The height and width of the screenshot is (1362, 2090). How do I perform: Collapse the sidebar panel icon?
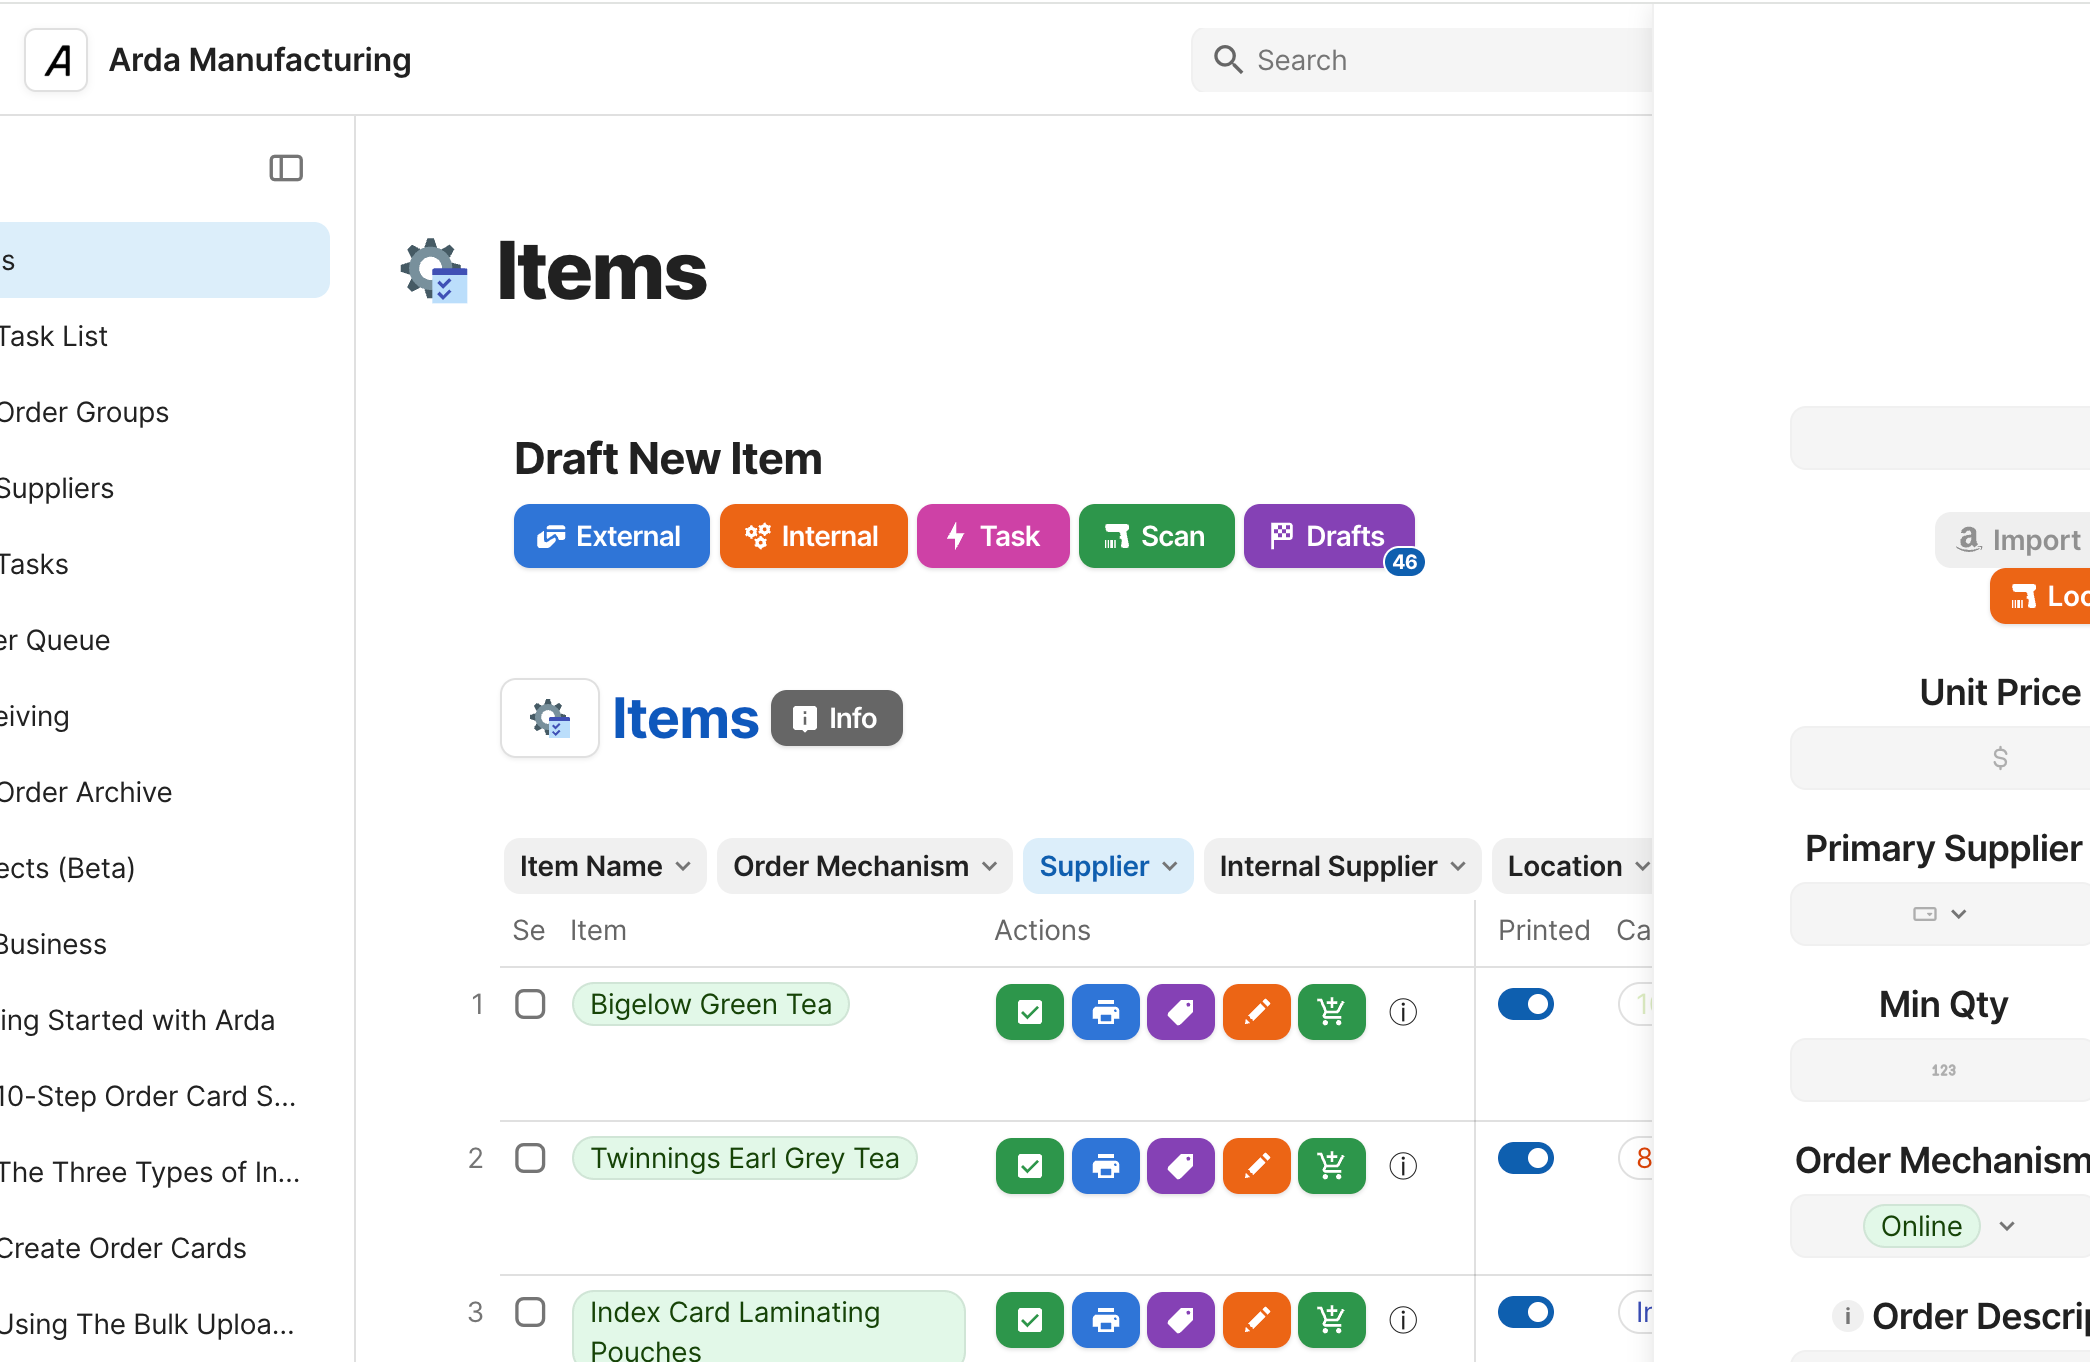[286, 168]
